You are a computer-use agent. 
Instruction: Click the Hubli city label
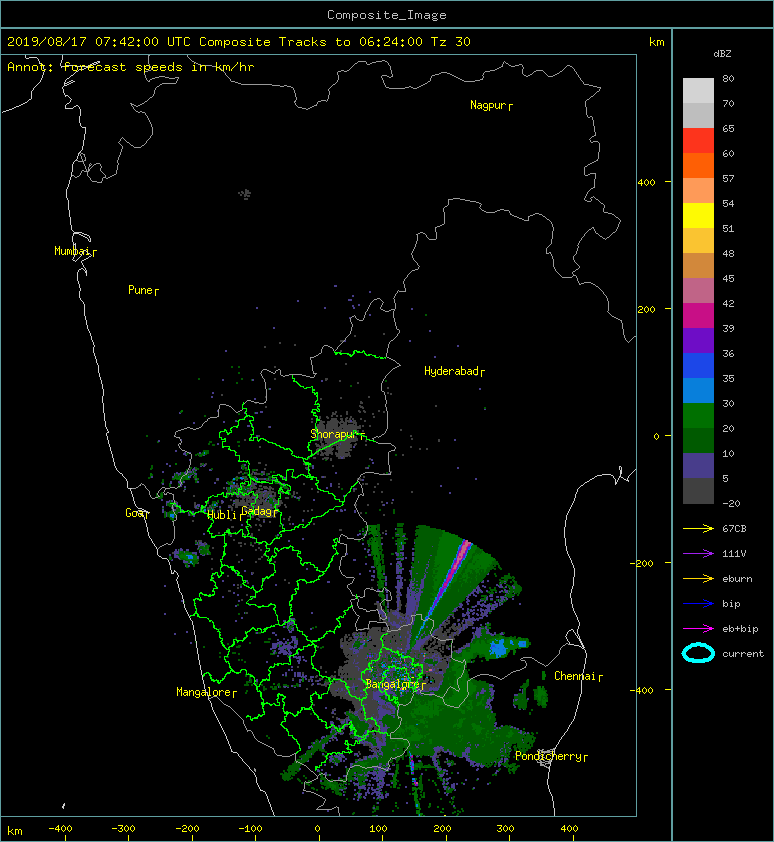click(222, 515)
